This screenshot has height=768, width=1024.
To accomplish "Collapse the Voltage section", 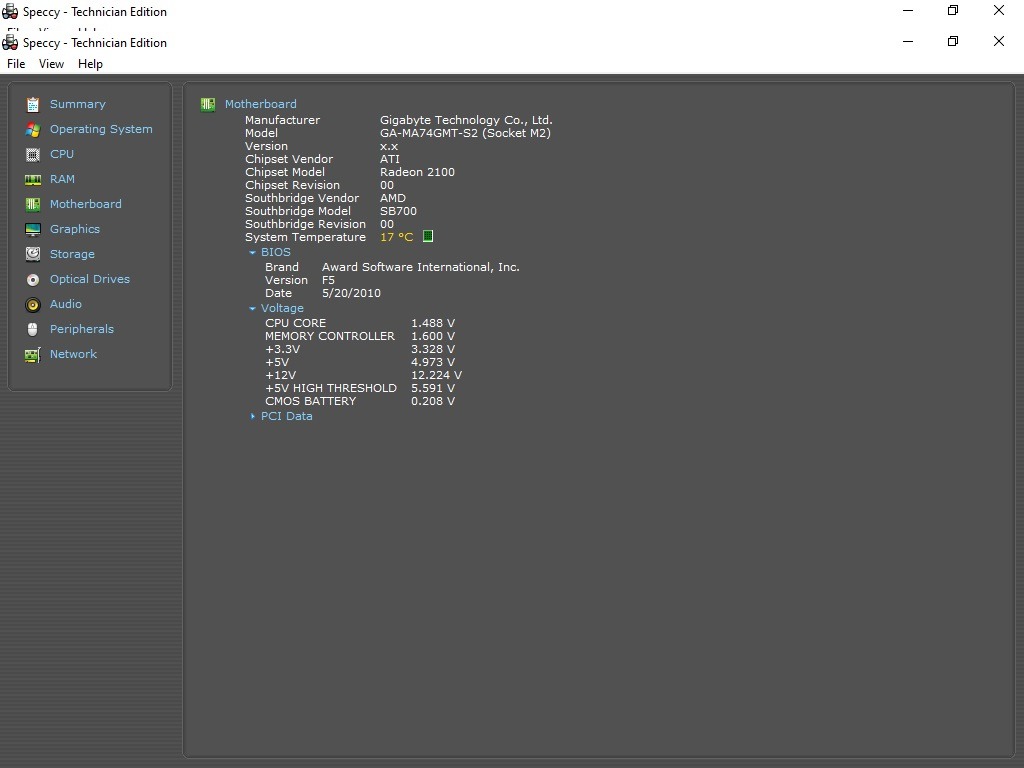I will [x=253, y=309].
